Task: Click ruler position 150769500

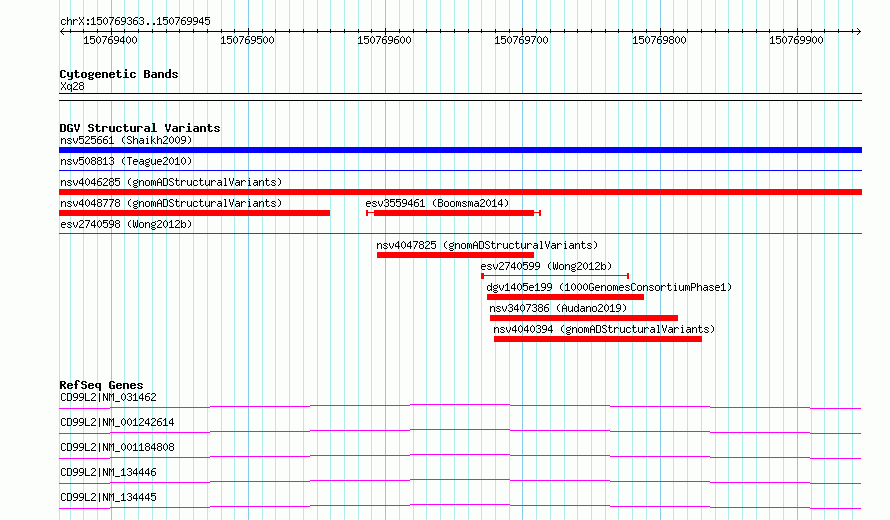Action: coord(247,40)
